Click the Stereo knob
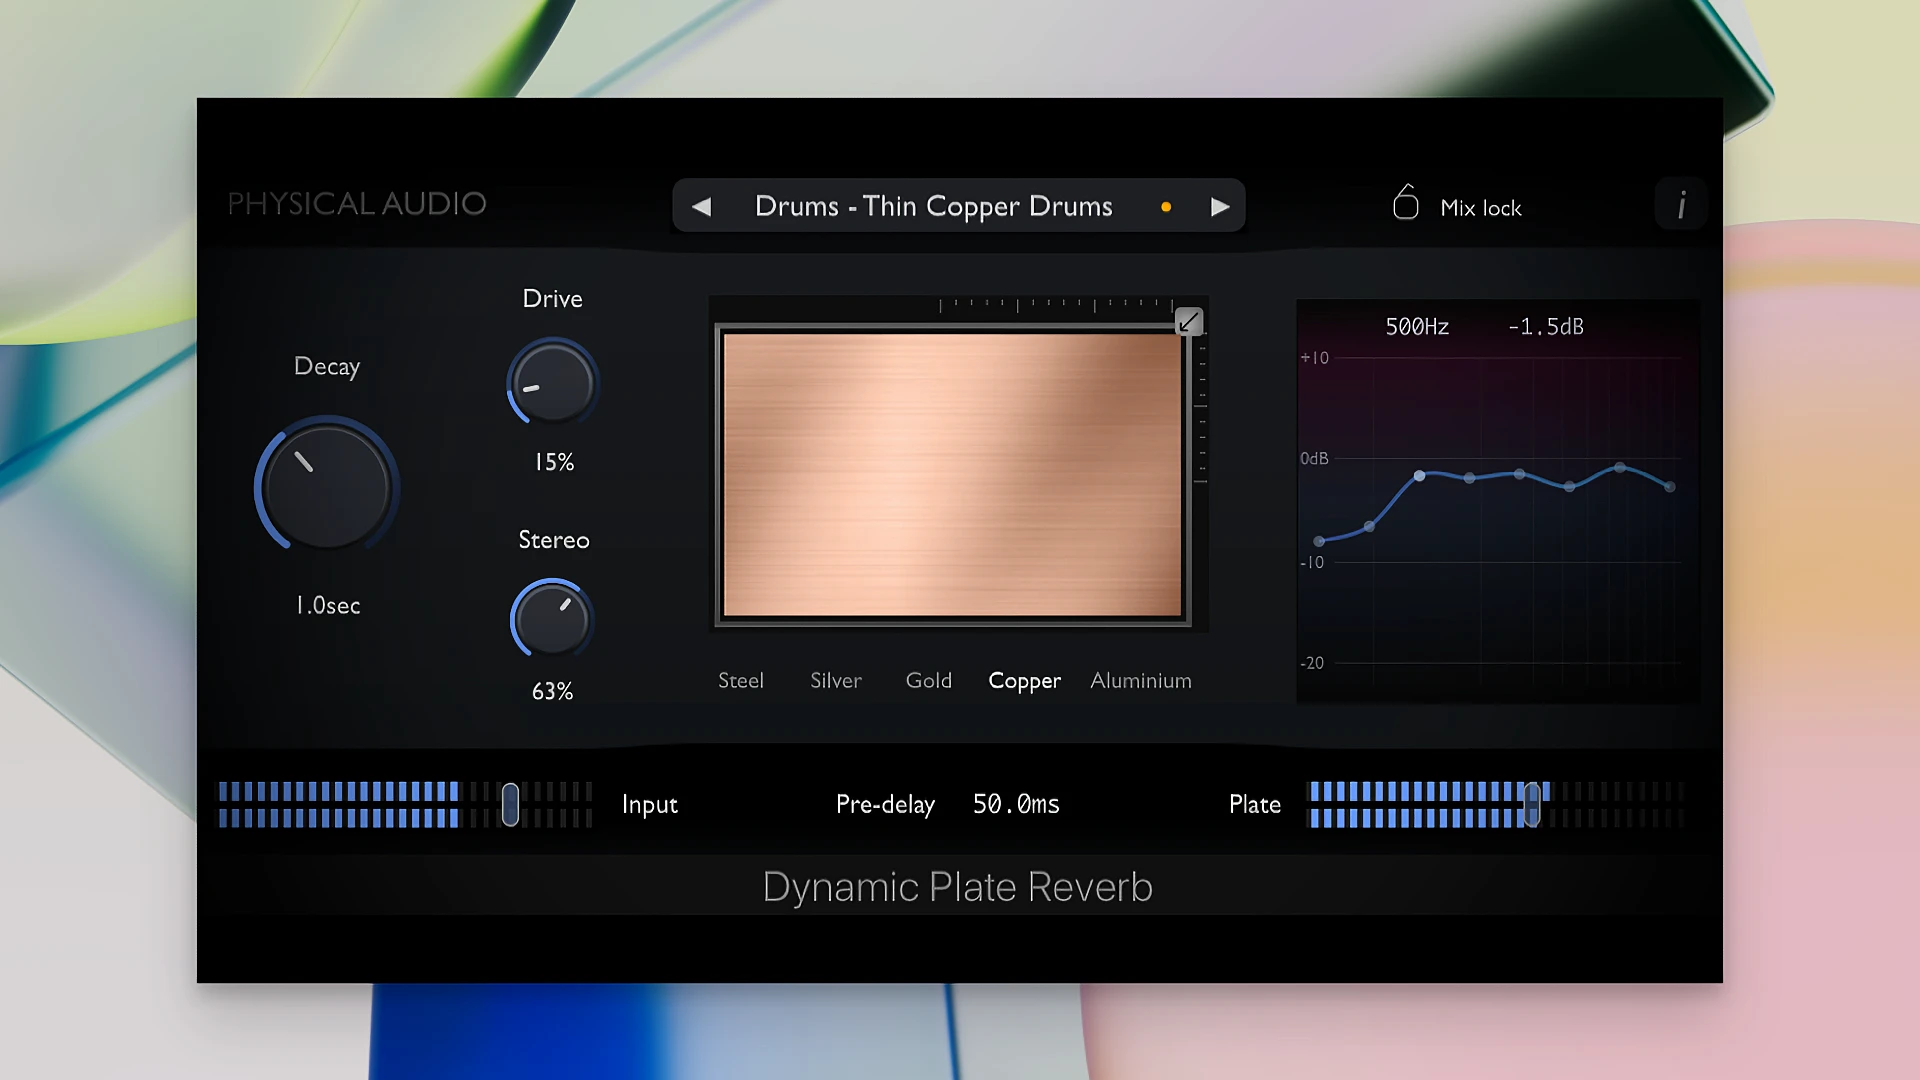Image resolution: width=1920 pixels, height=1080 pixels. tap(551, 619)
